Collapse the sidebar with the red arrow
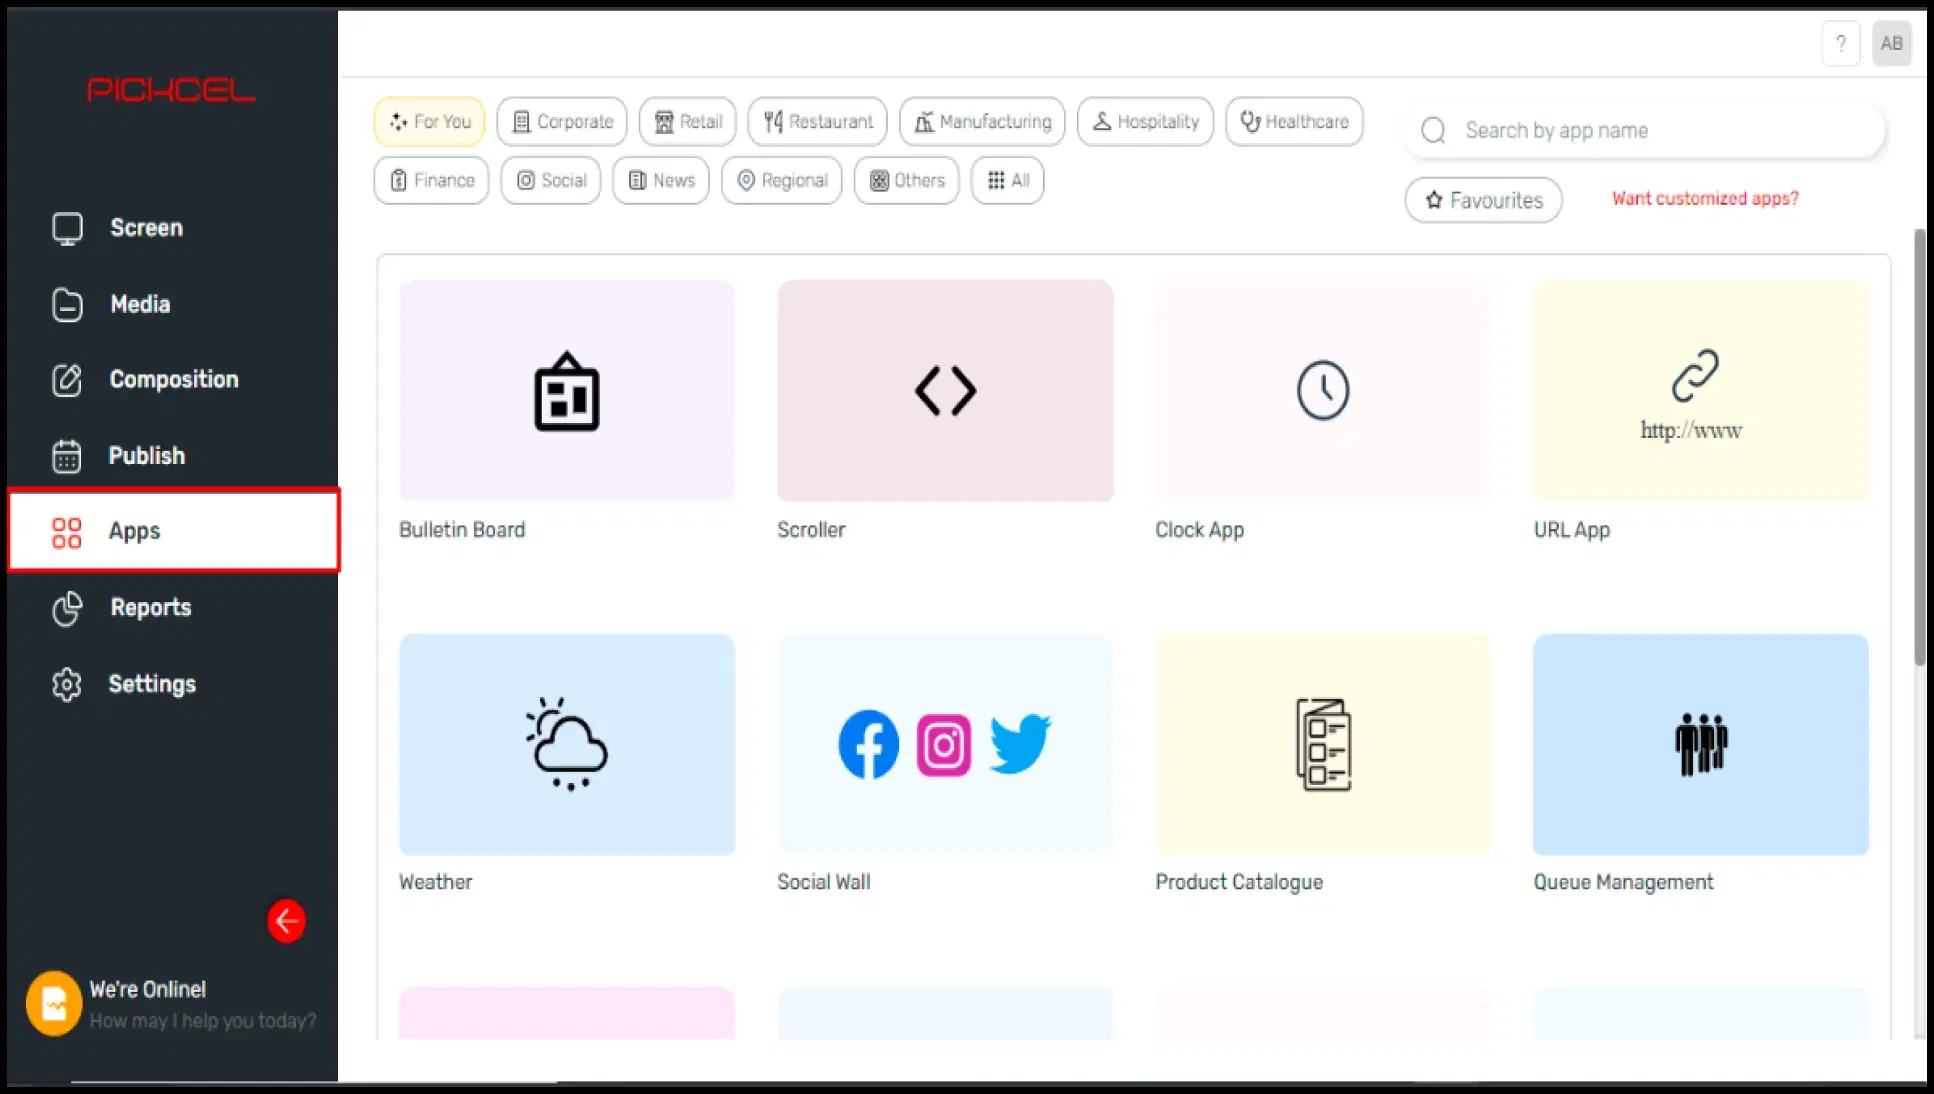 [x=286, y=921]
